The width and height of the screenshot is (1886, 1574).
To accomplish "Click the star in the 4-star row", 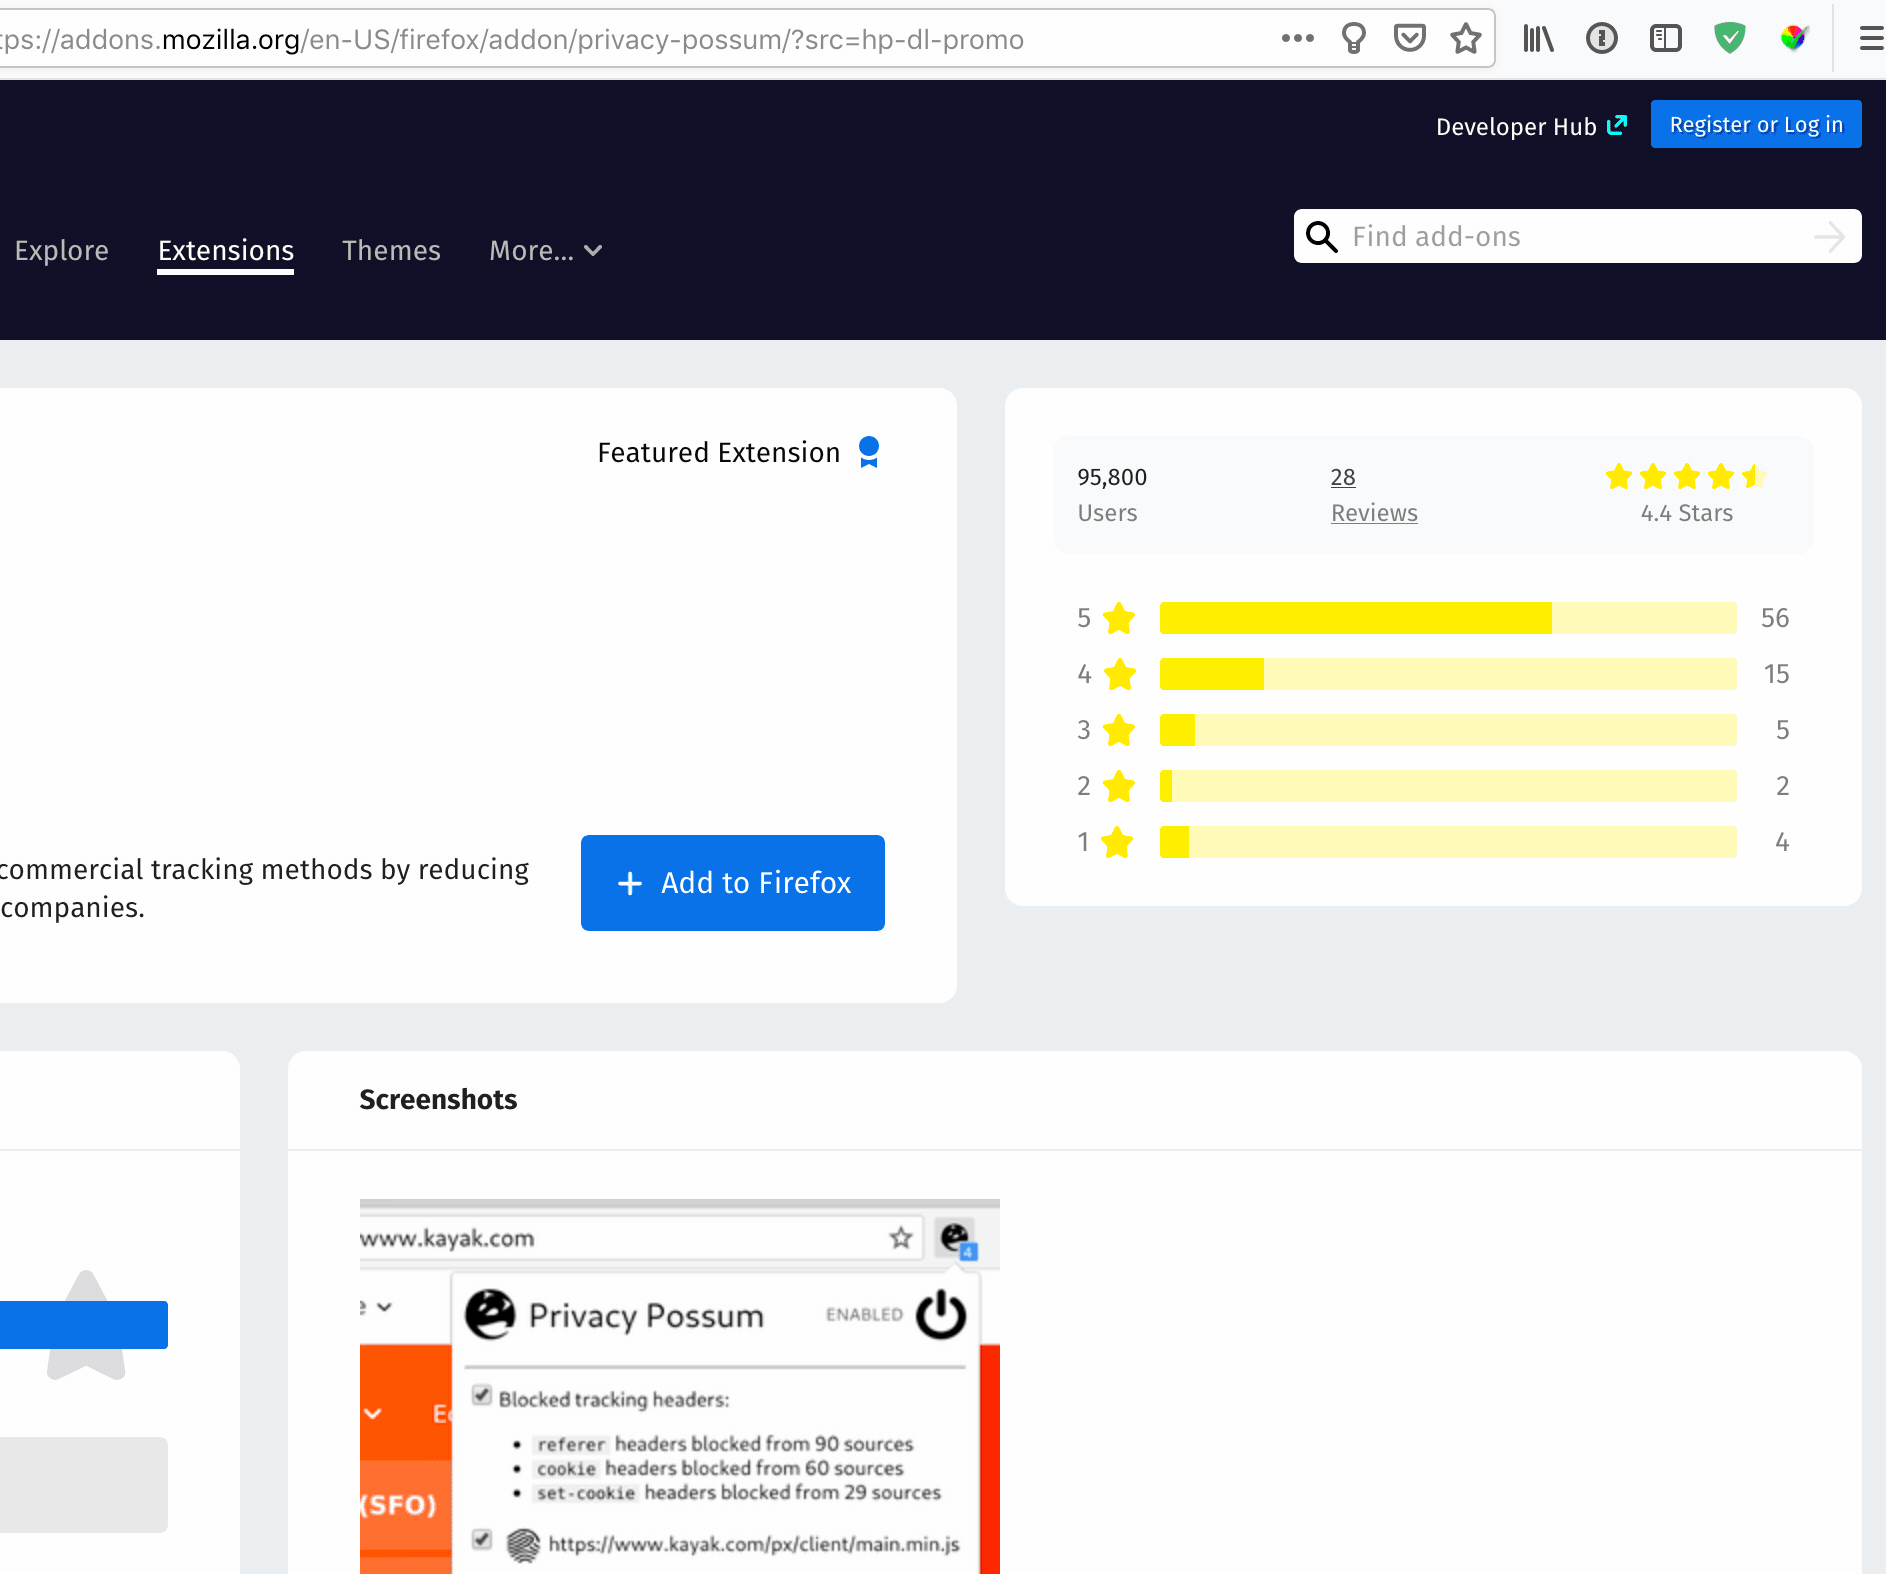I will point(1119,674).
